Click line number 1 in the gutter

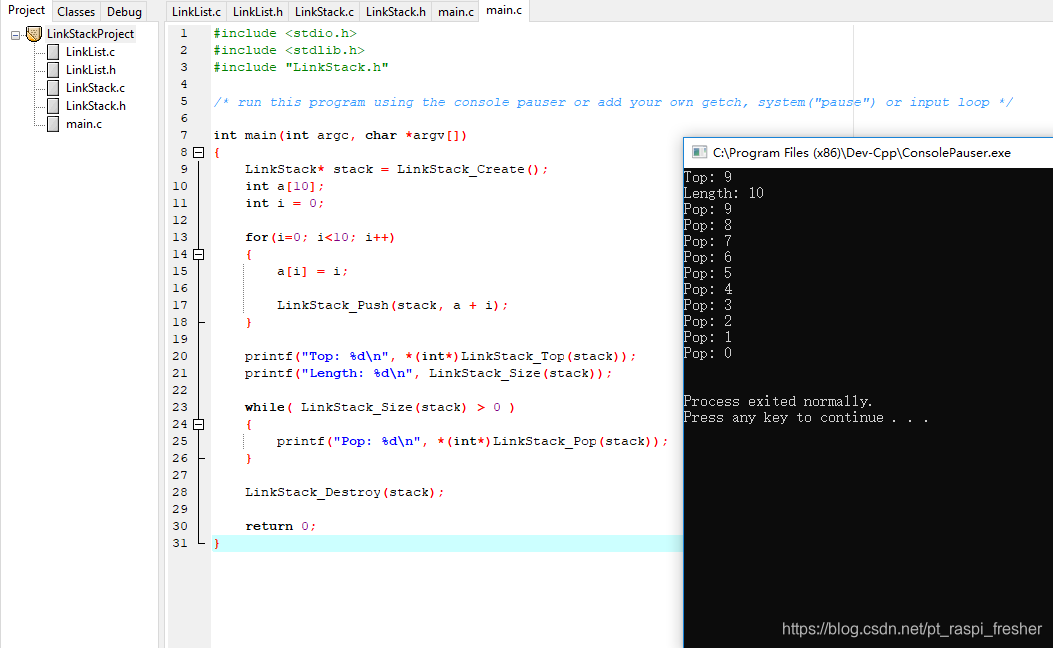pyautogui.click(x=184, y=33)
